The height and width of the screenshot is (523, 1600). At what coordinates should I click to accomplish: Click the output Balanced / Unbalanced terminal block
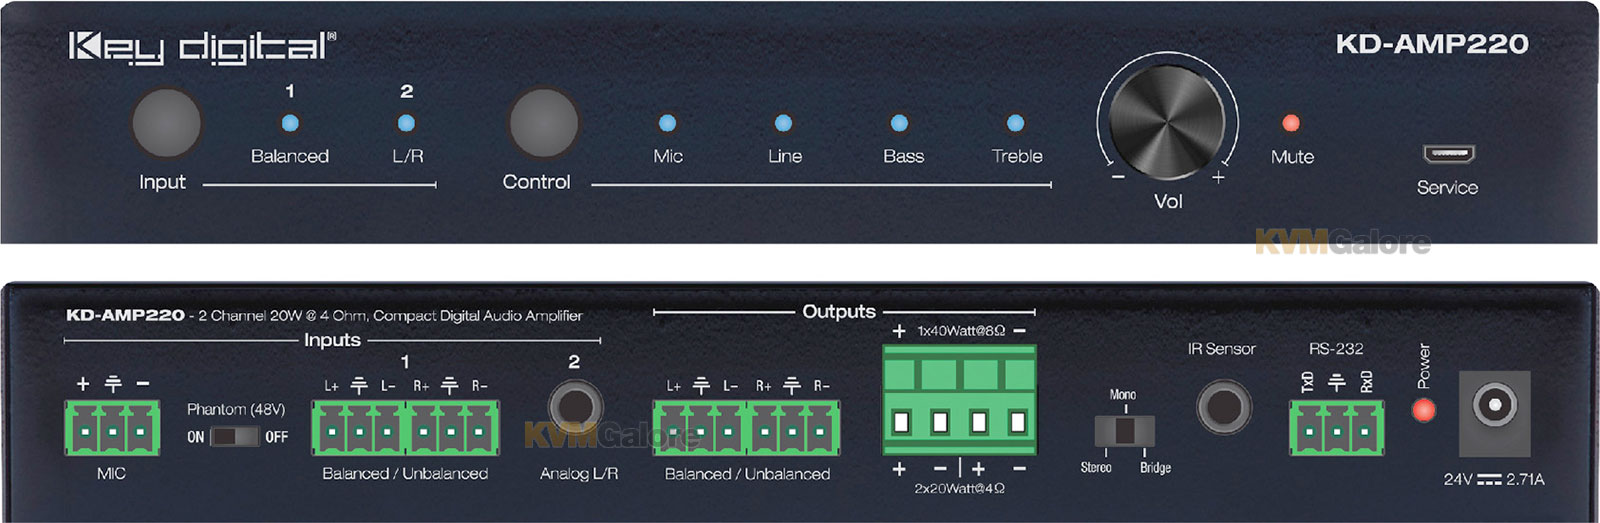pos(746,429)
